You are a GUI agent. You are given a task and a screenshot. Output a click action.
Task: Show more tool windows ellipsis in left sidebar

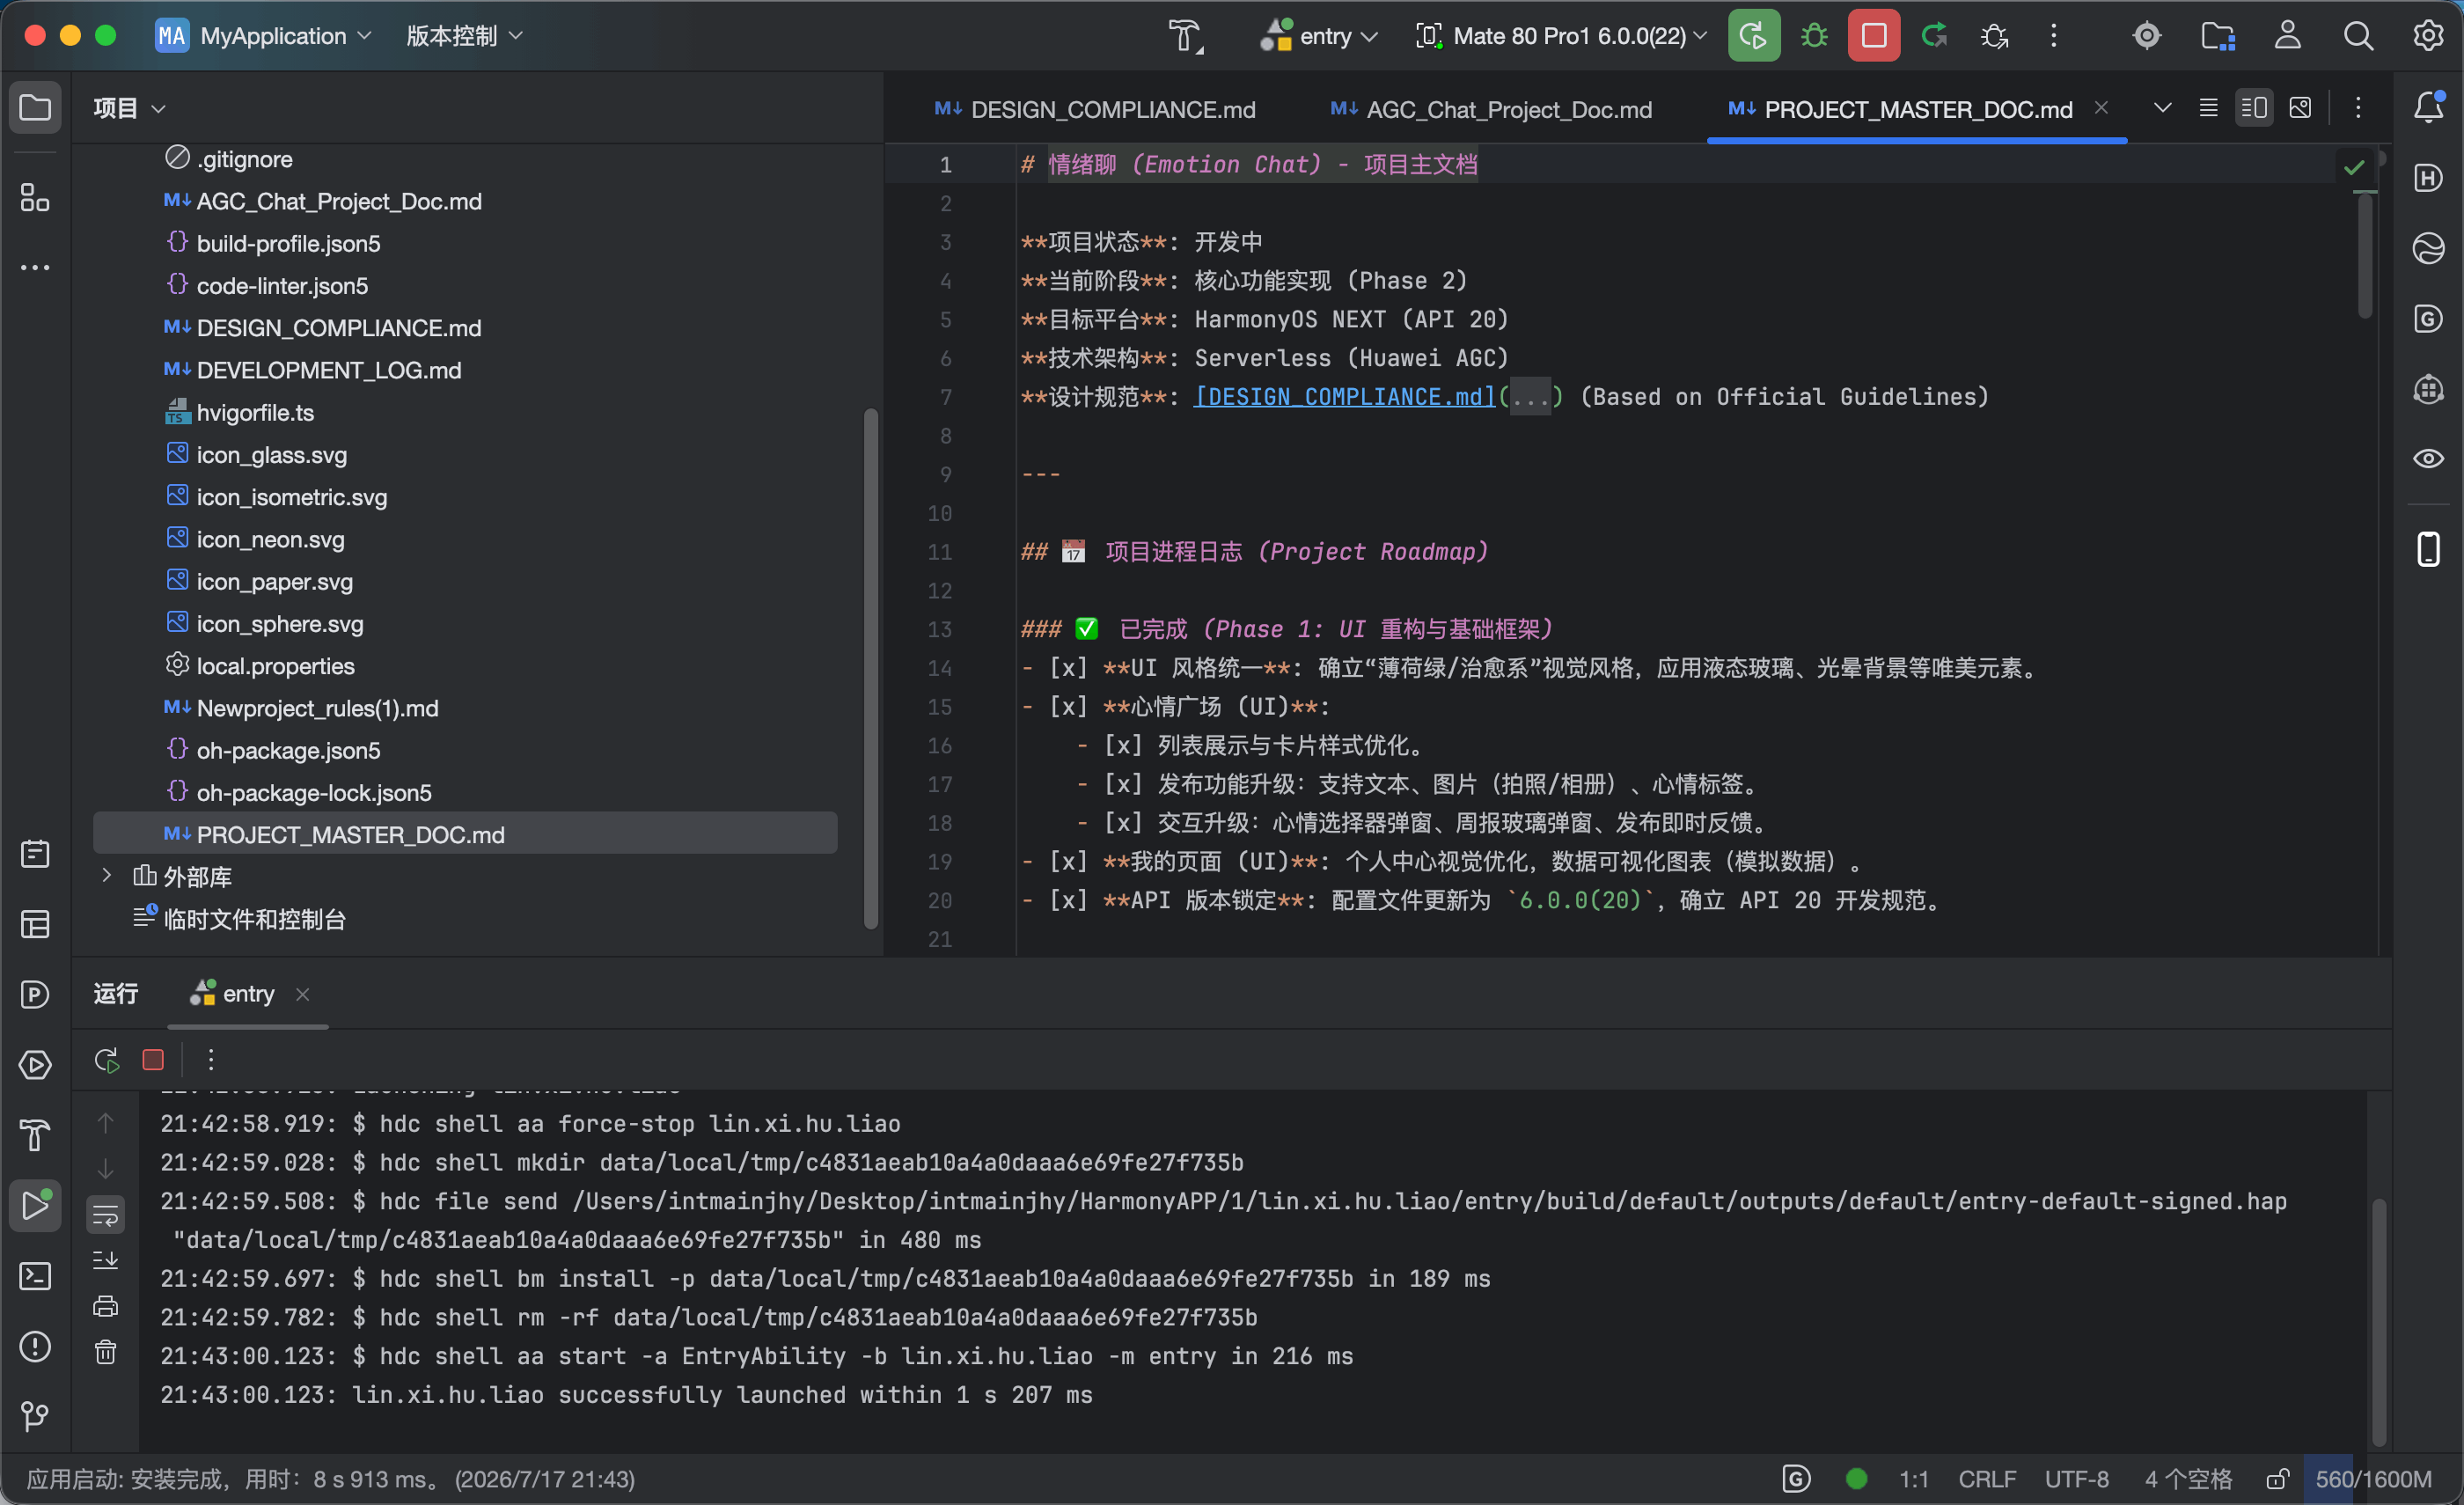click(x=35, y=267)
